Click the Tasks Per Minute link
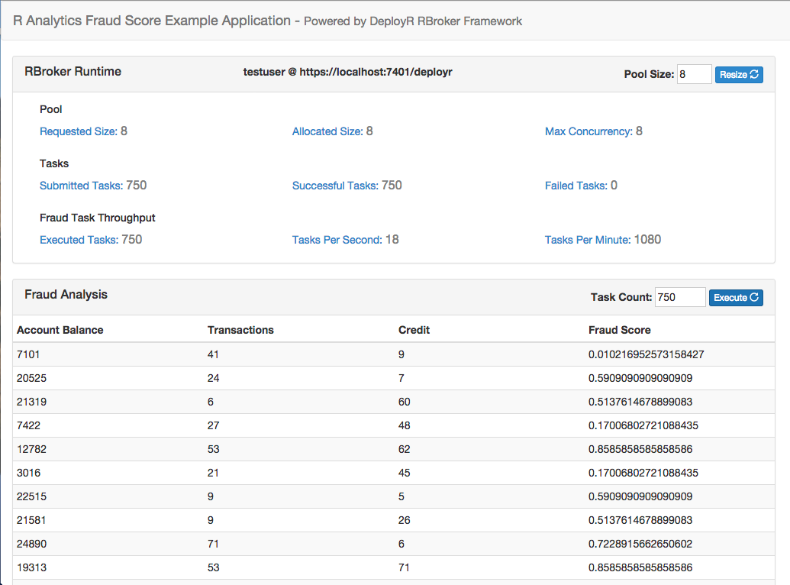 tap(588, 239)
